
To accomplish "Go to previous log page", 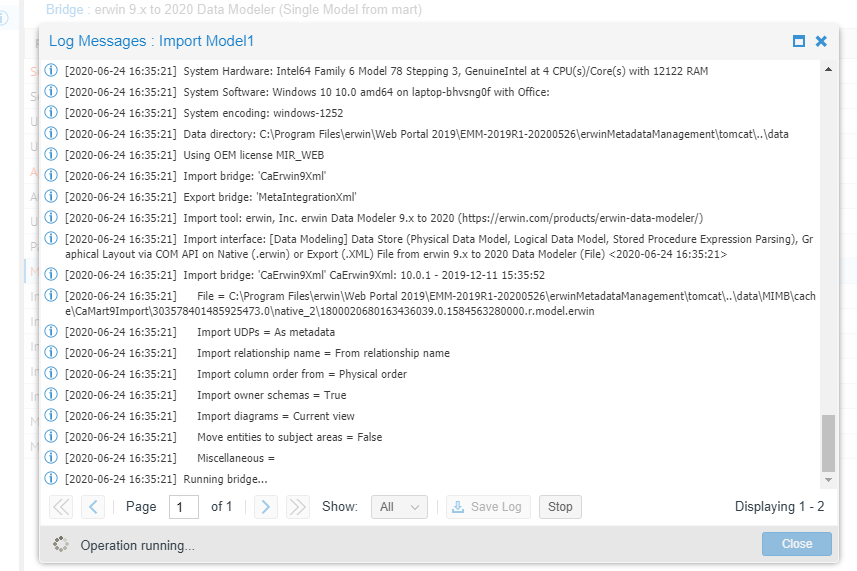I will coord(93,507).
